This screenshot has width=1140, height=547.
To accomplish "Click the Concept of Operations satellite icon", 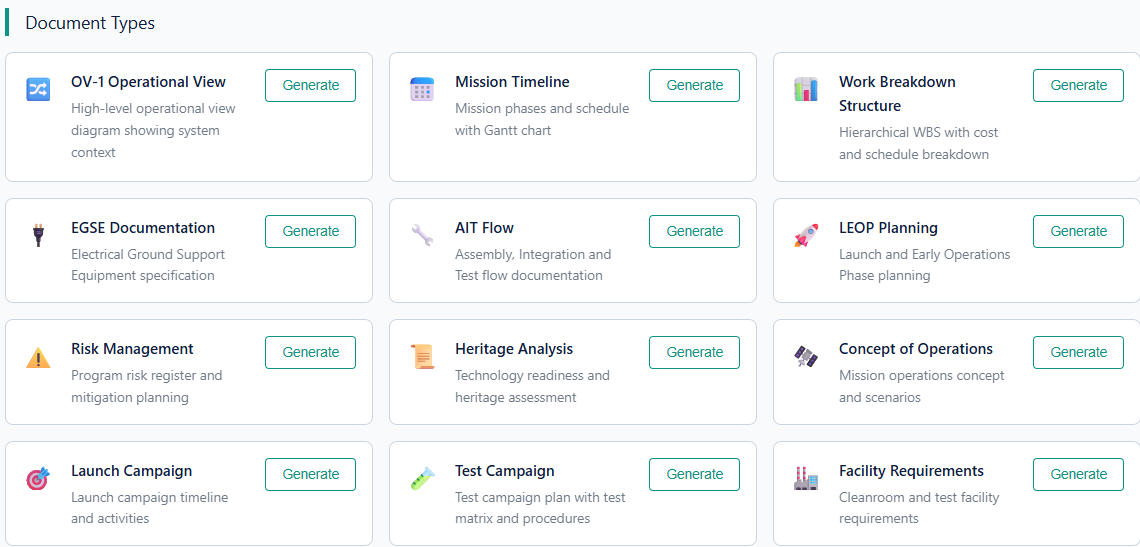I will point(806,356).
